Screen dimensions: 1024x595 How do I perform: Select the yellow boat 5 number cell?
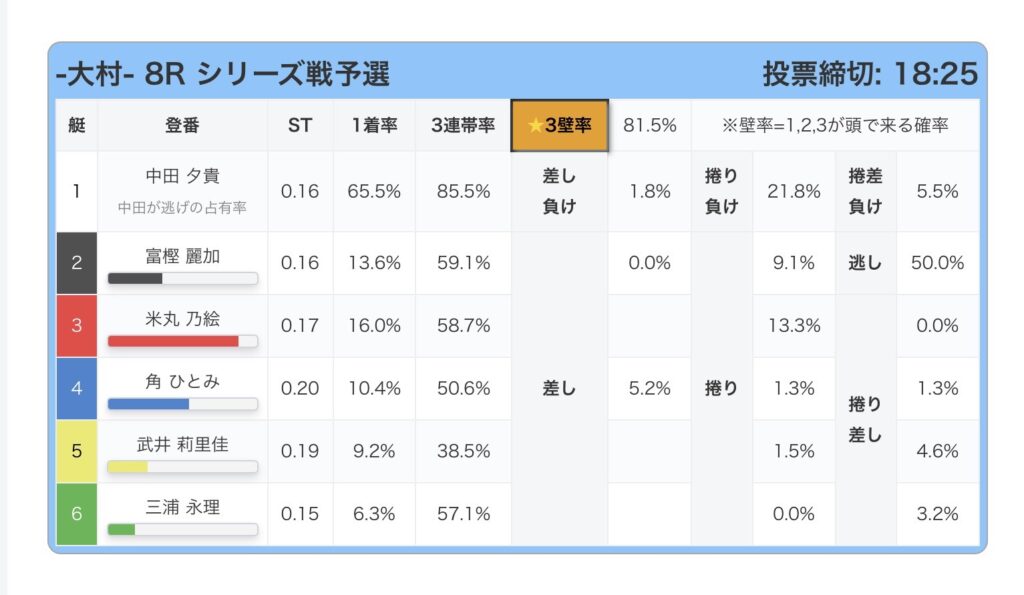(x=77, y=451)
